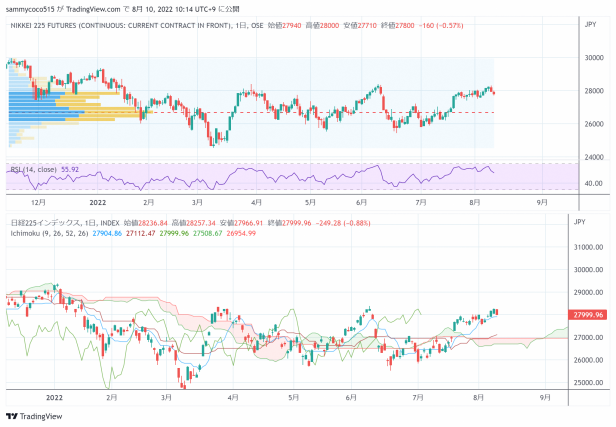Click 2022 on index chart time axis
The width and height of the screenshot is (616, 427).
54,398
